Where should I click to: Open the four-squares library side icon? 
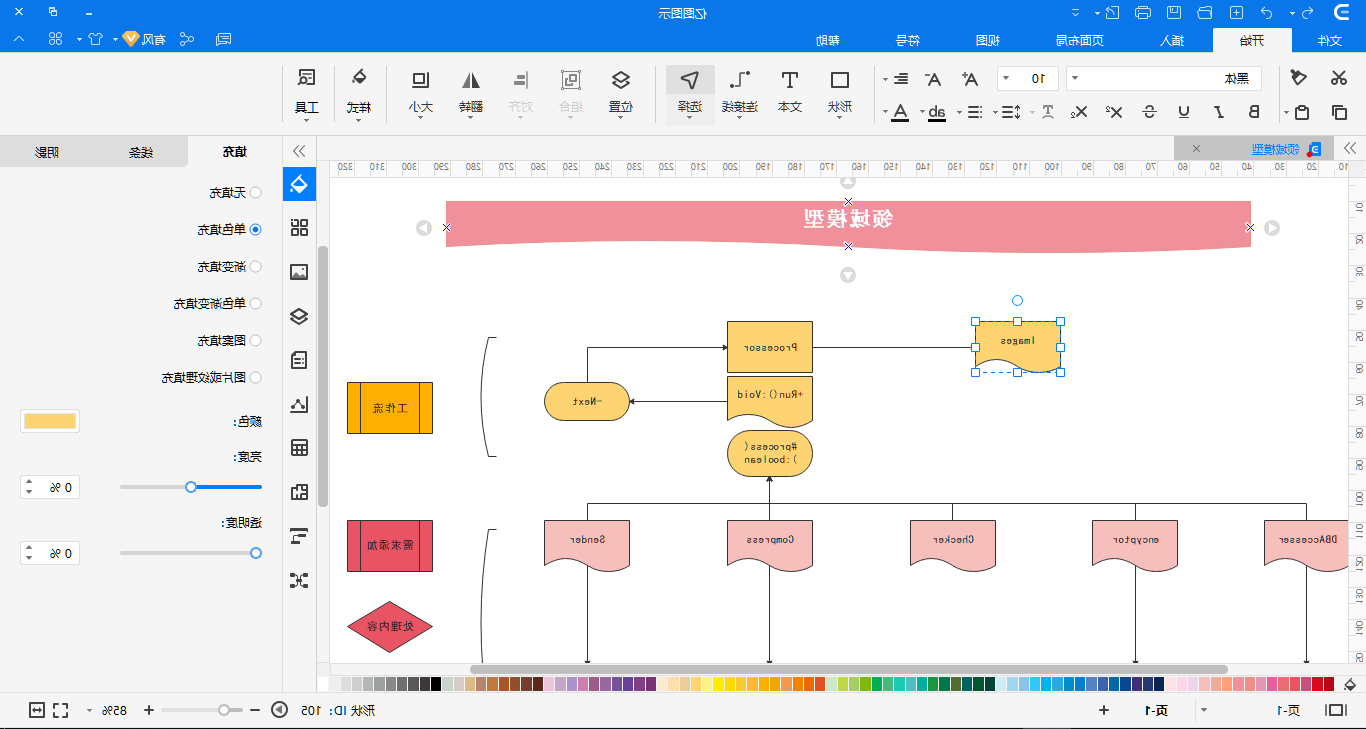coord(299,228)
